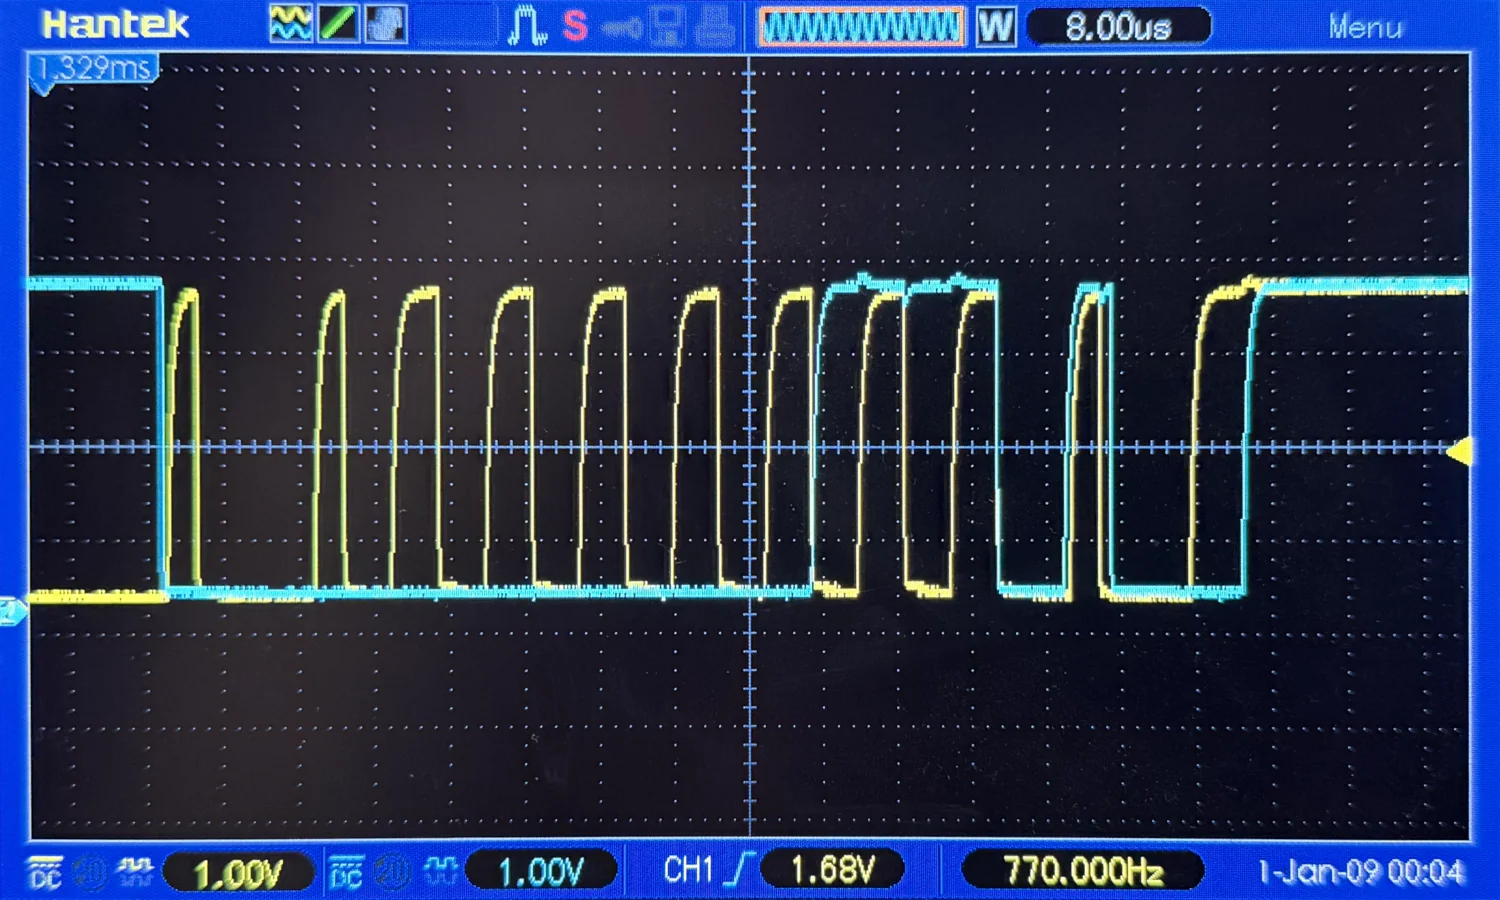Click the printer icon in the toolbar

pyautogui.click(x=711, y=26)
